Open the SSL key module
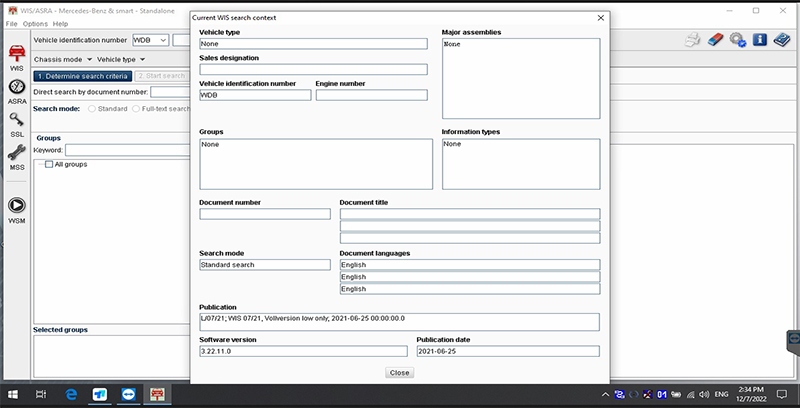 (x=17, y=124)
